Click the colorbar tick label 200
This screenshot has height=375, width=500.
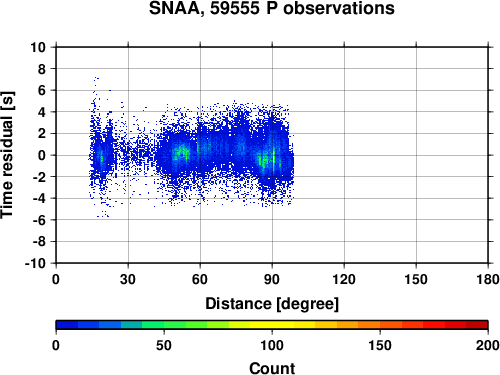coord(488,345)
